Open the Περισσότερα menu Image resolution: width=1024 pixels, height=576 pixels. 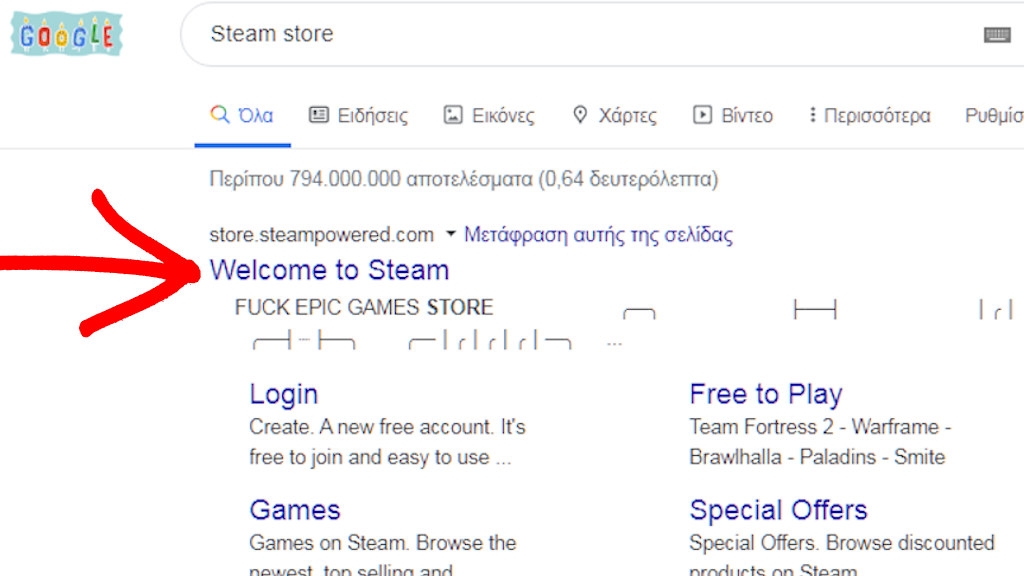tap(870, 116)
